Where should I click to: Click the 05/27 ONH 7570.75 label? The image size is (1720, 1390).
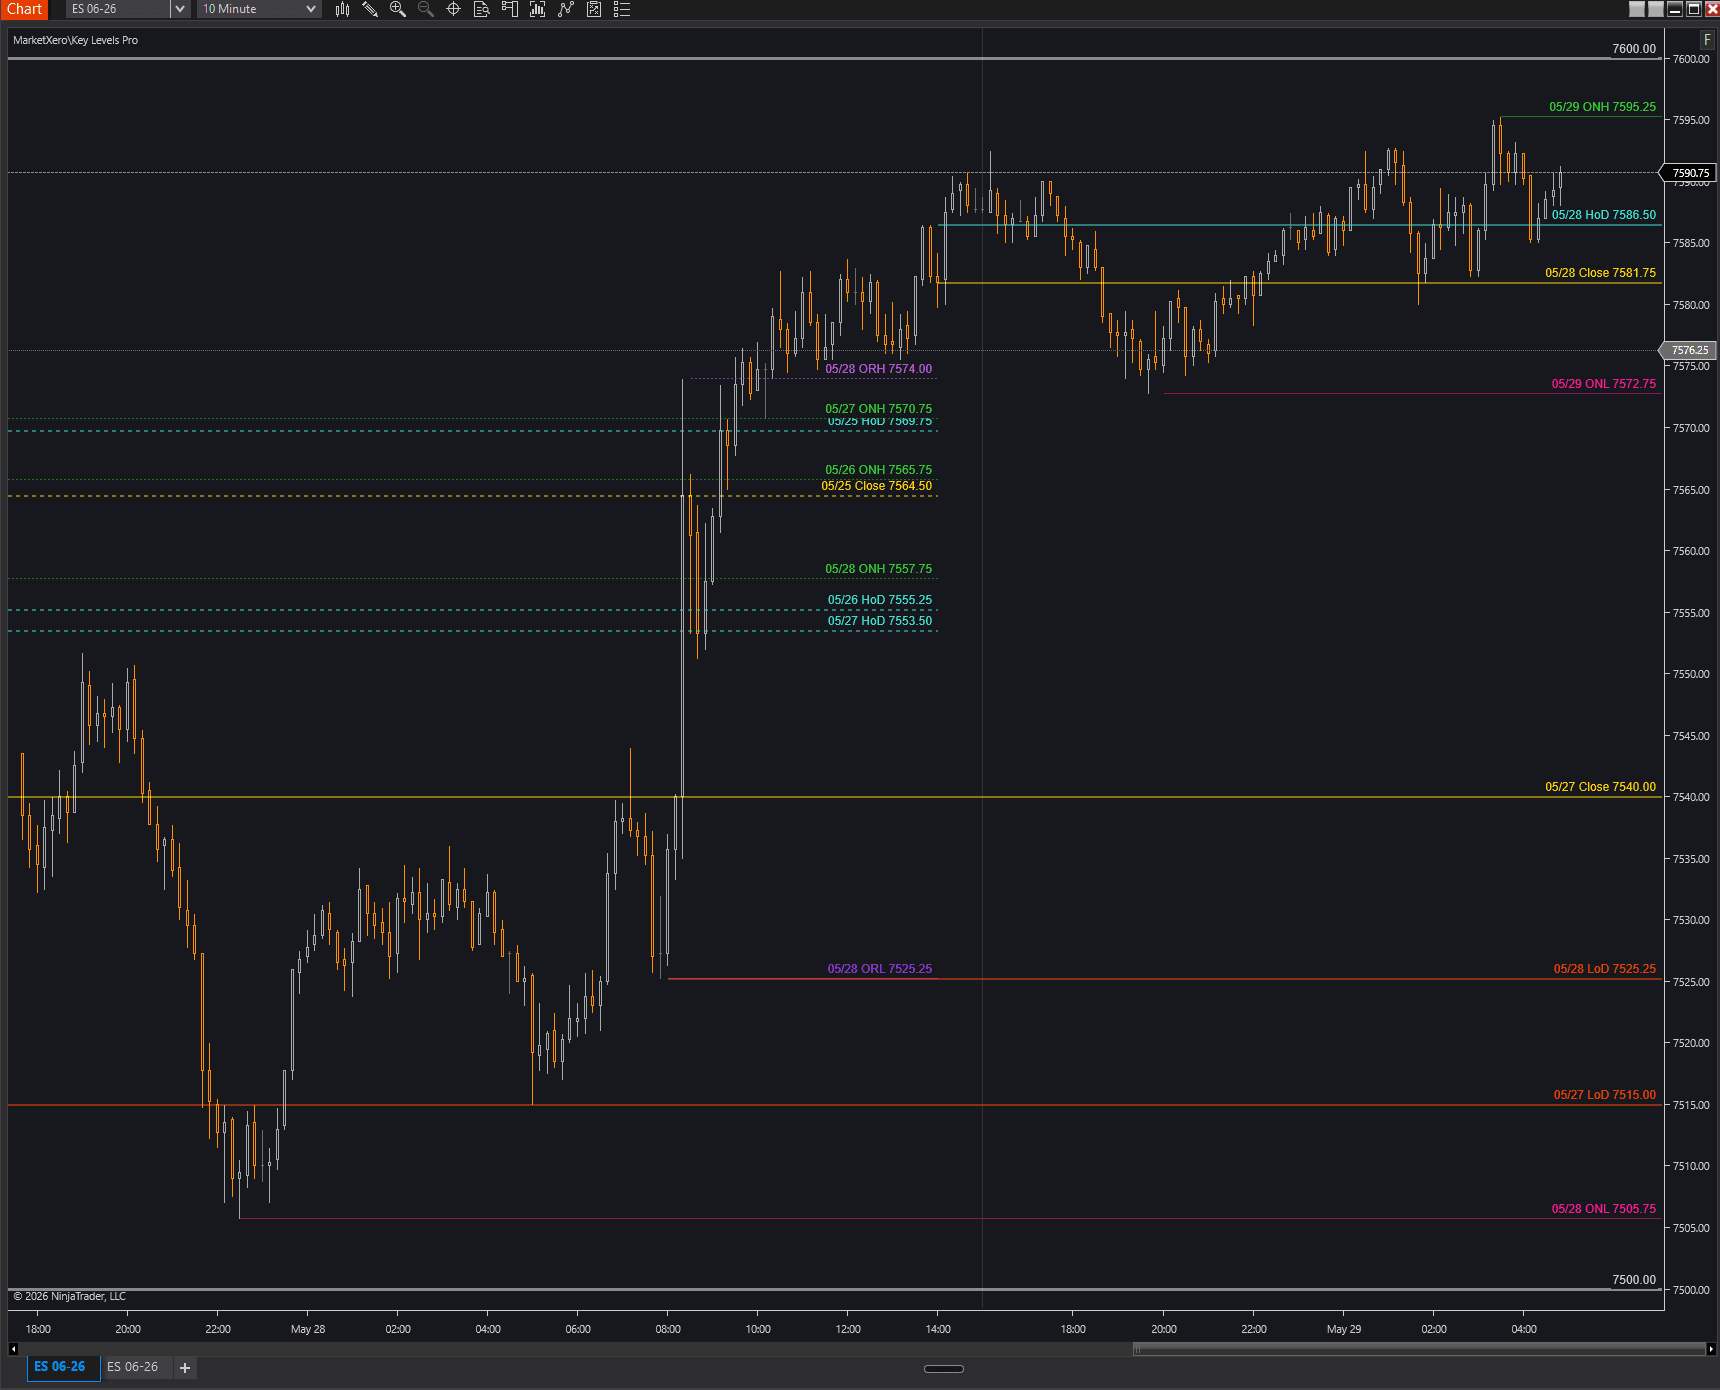[878, 409]
